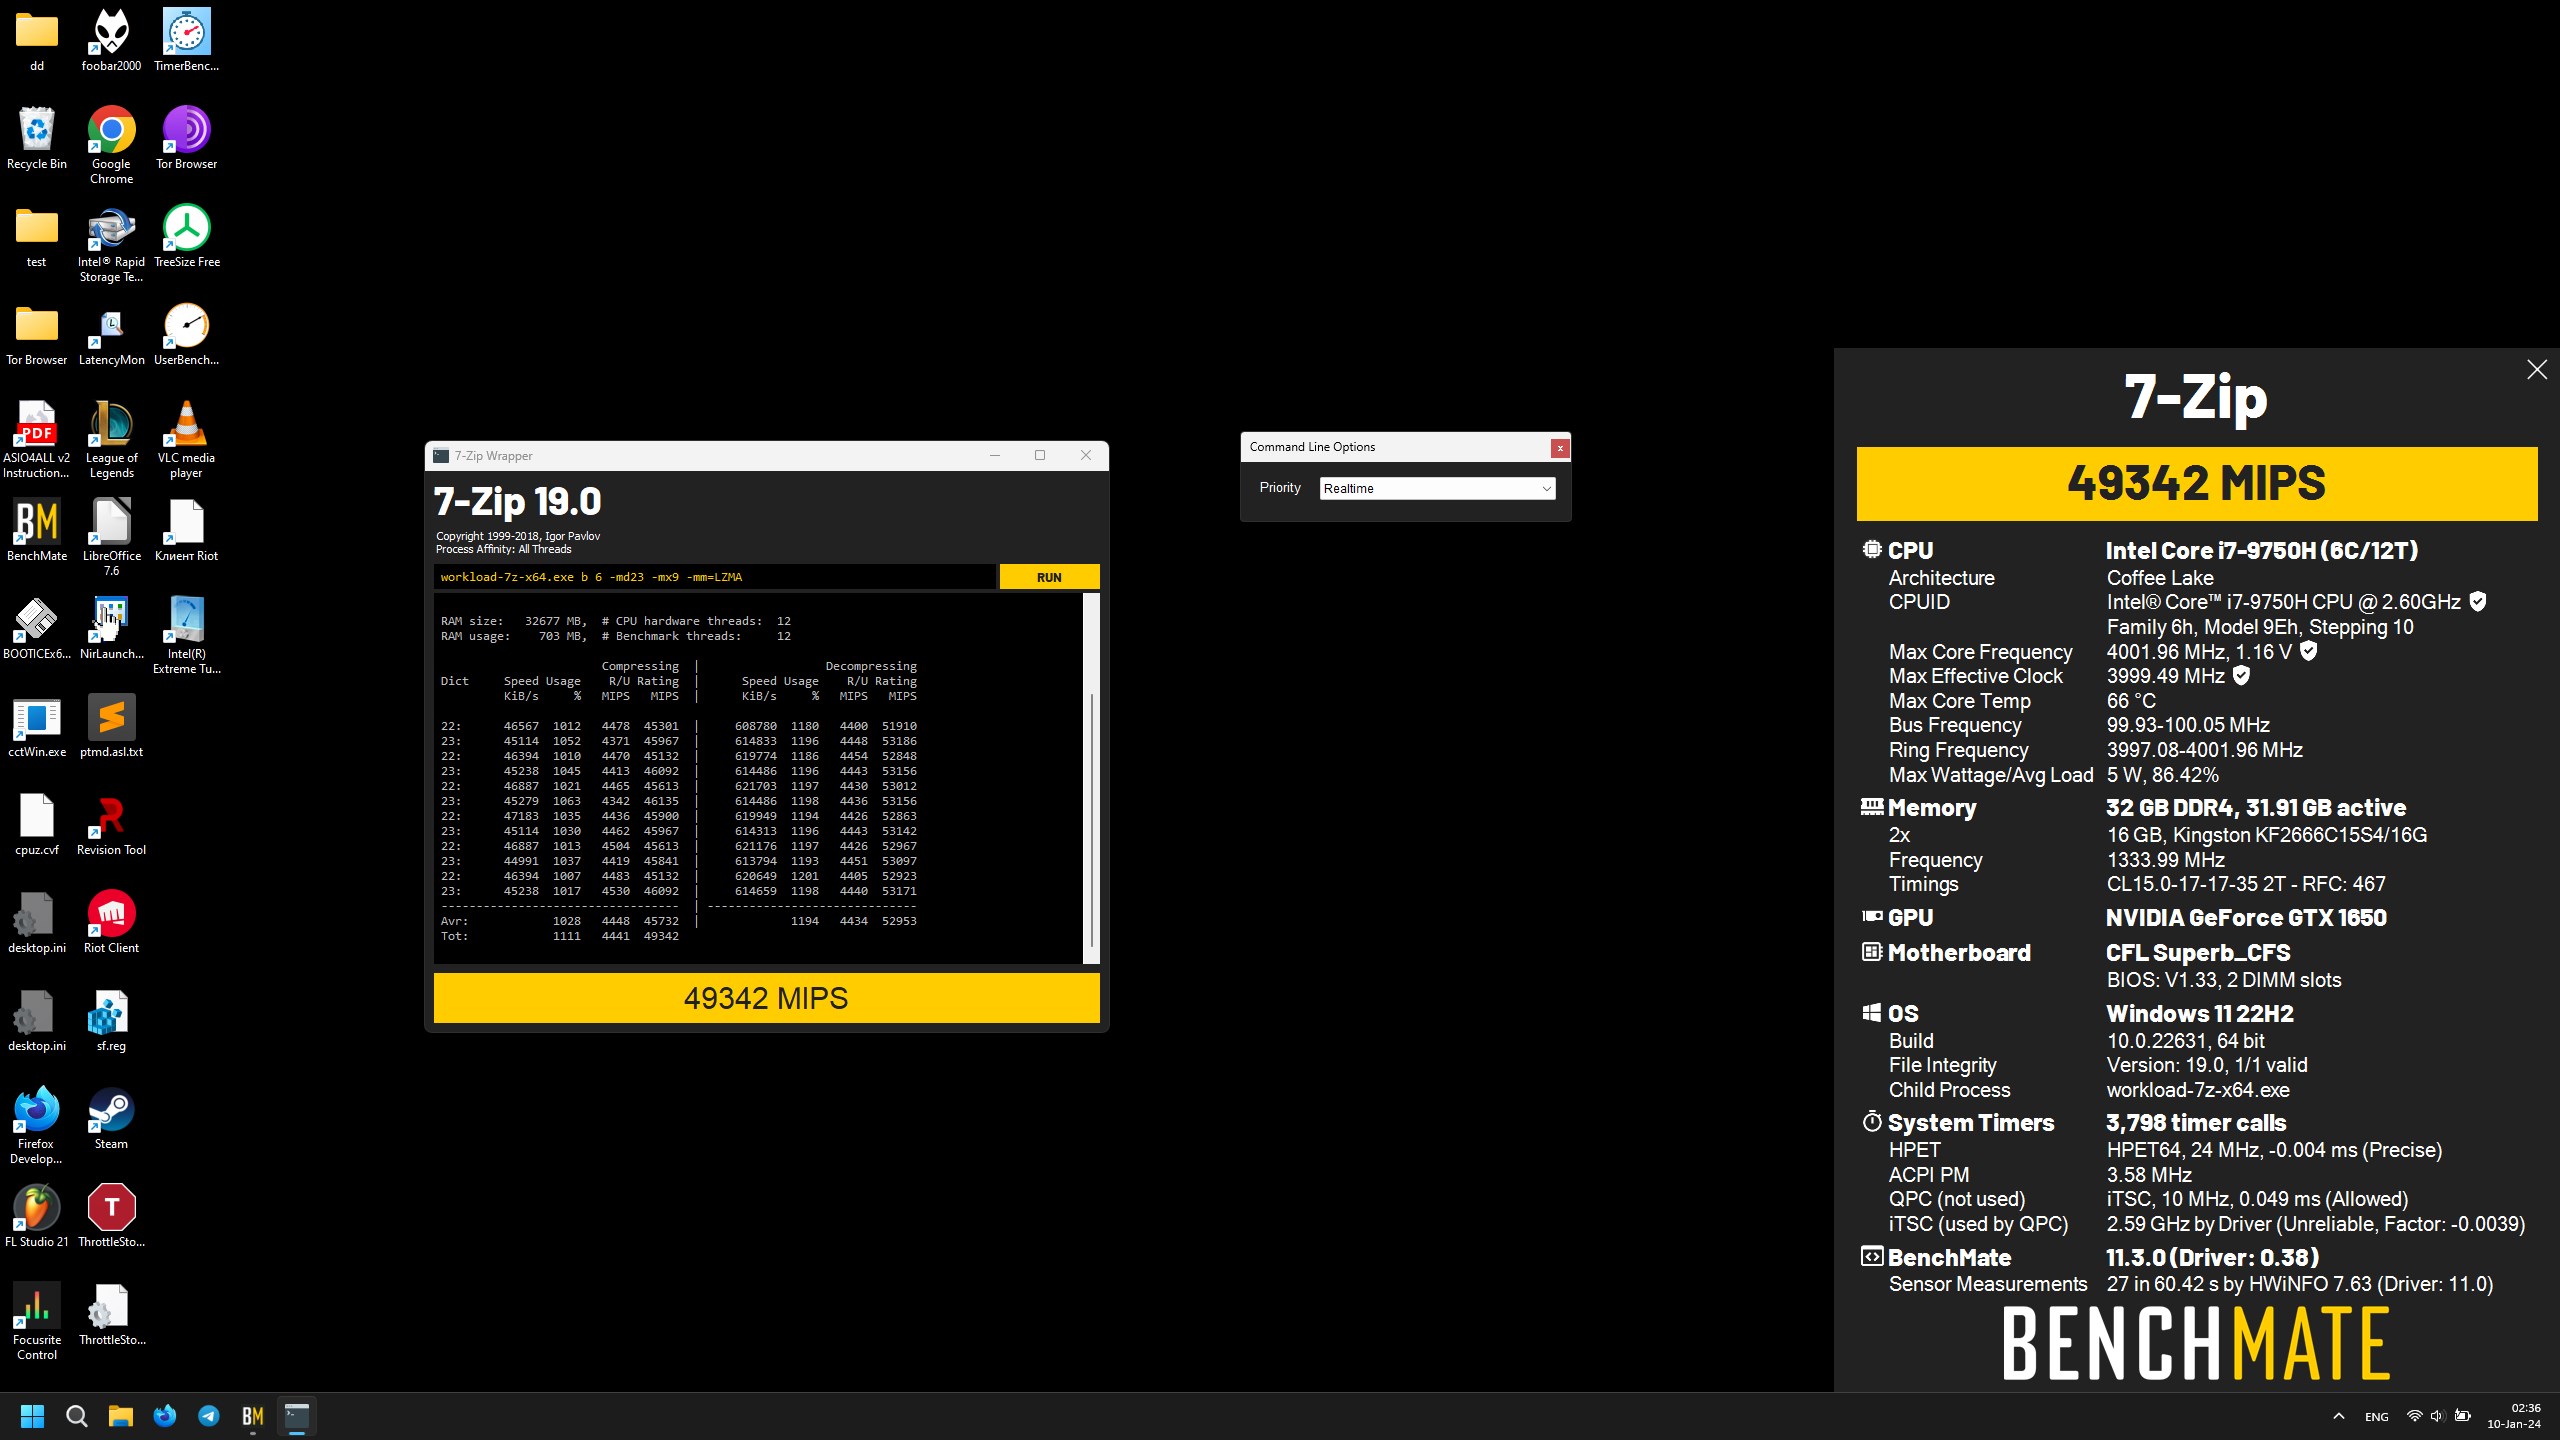Open cctWin.exe shortcut
The width and height of the screenshot is (2560, 1440).
click(x=37, y=726)
